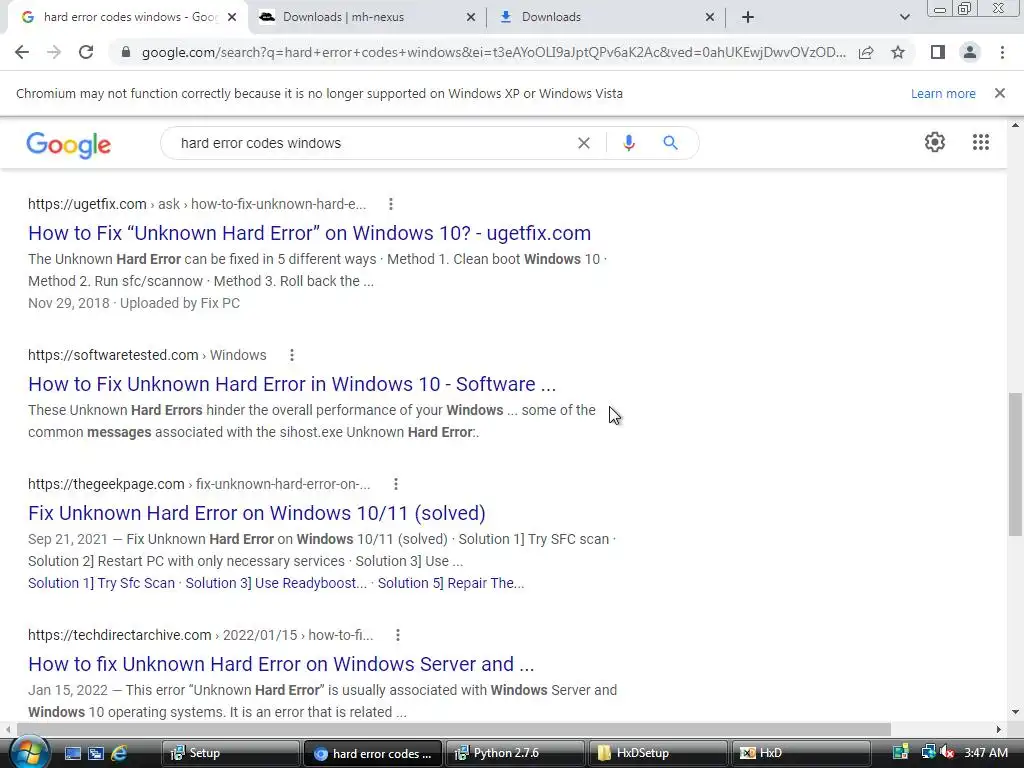
Task: Click the vertical scrollbar up arrow
Action: pos(1015,125)
